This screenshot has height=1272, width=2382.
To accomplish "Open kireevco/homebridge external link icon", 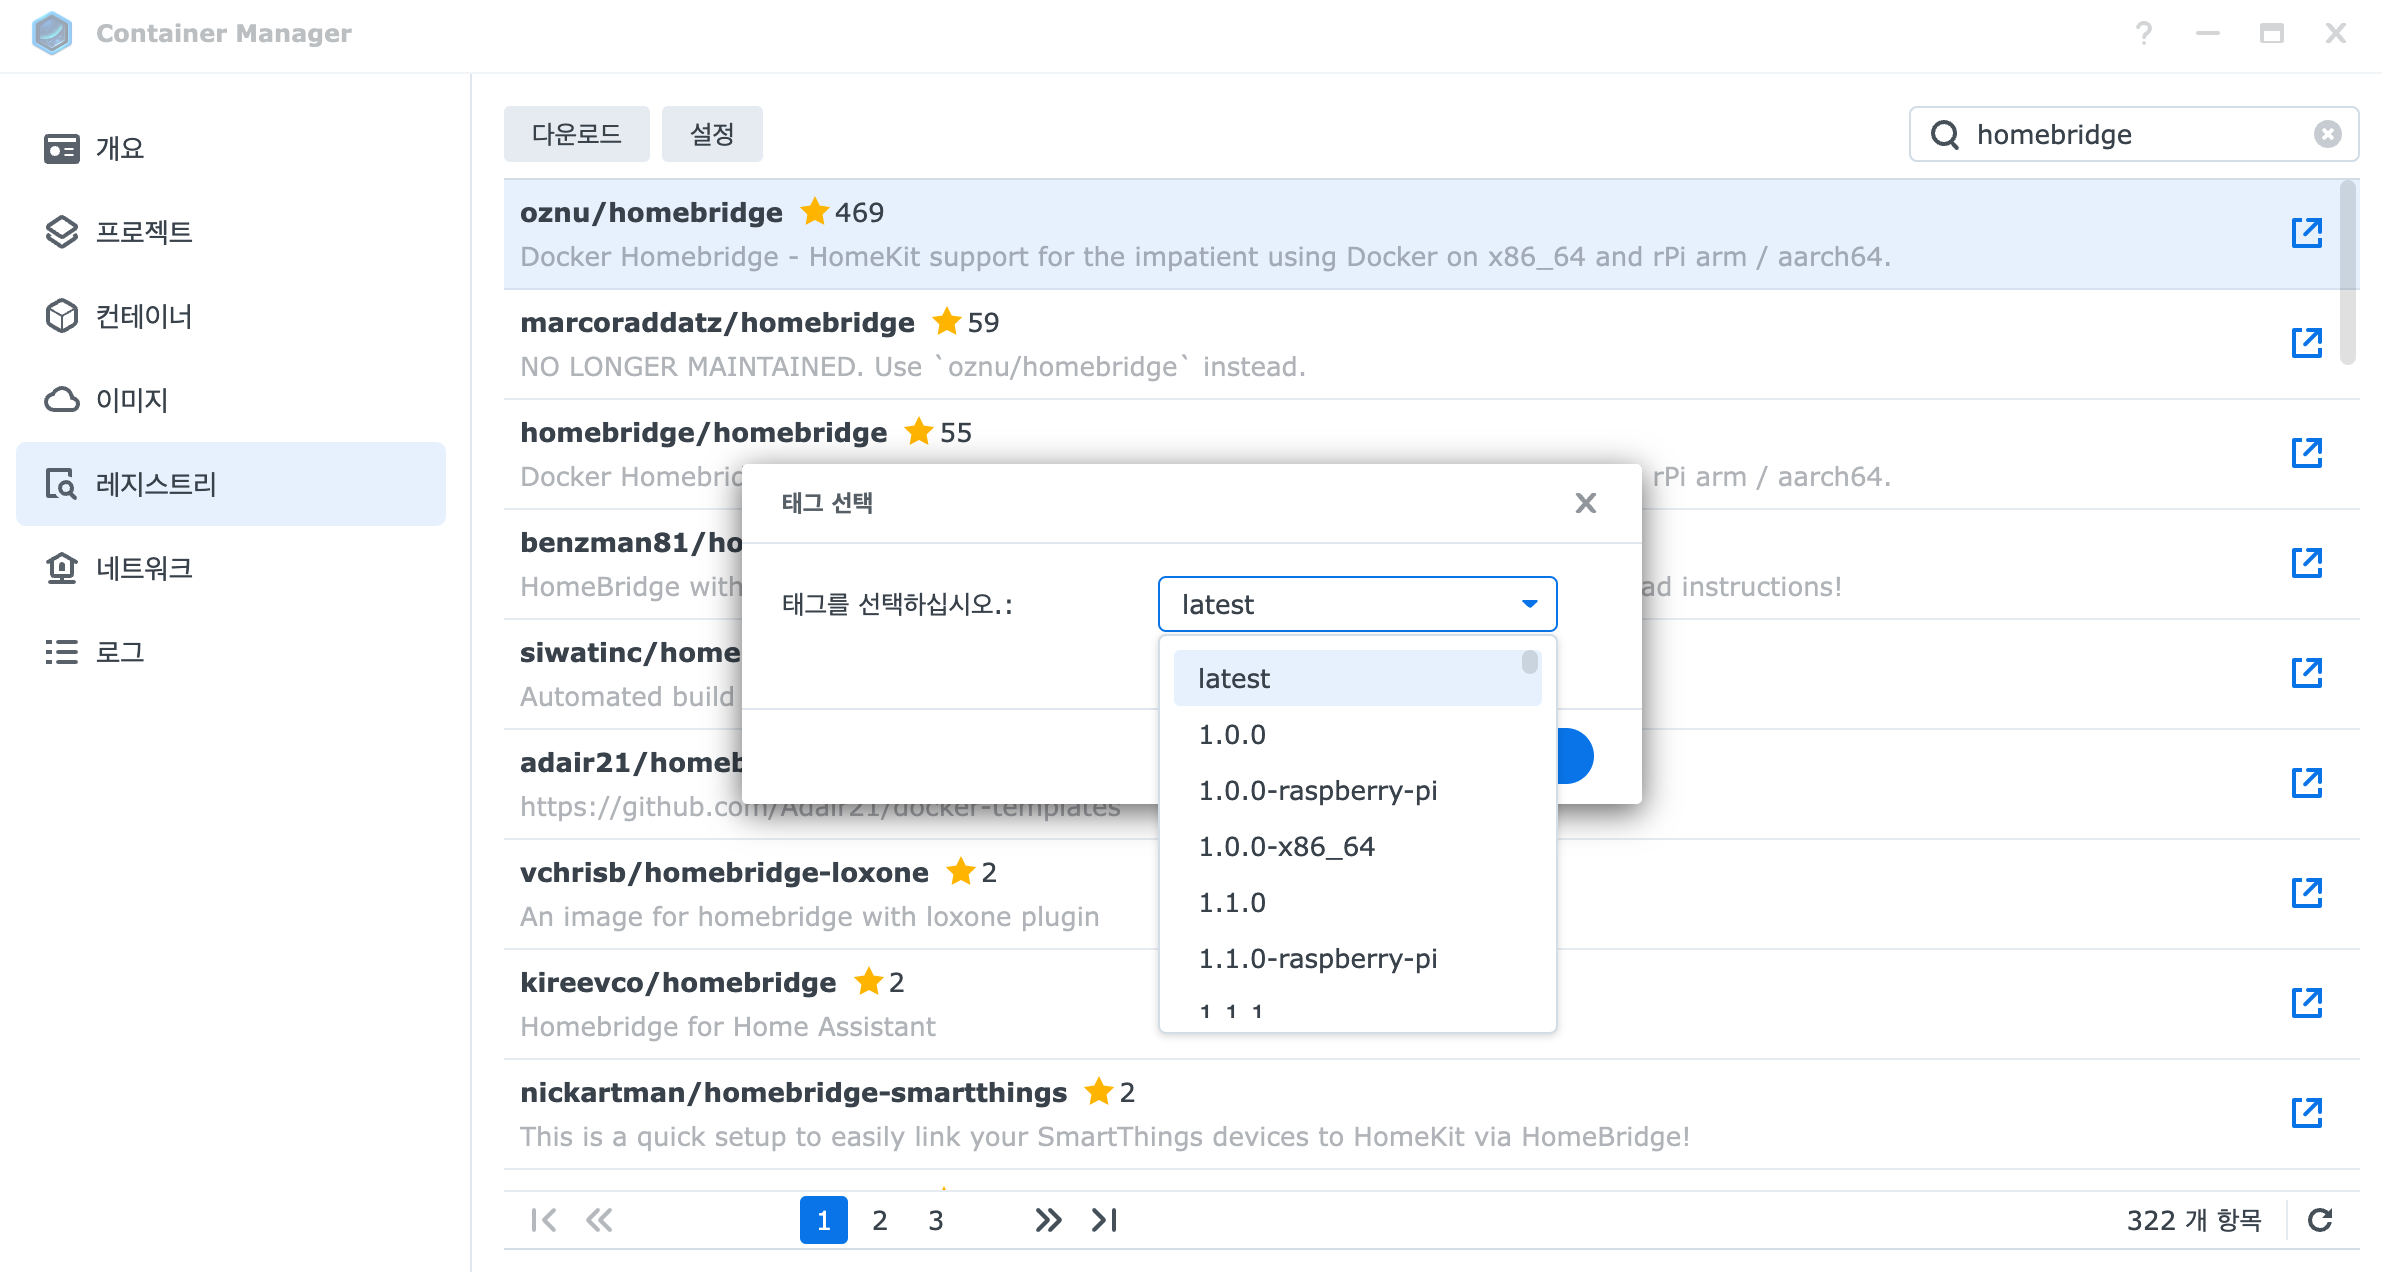I will pos(2307,1003).
